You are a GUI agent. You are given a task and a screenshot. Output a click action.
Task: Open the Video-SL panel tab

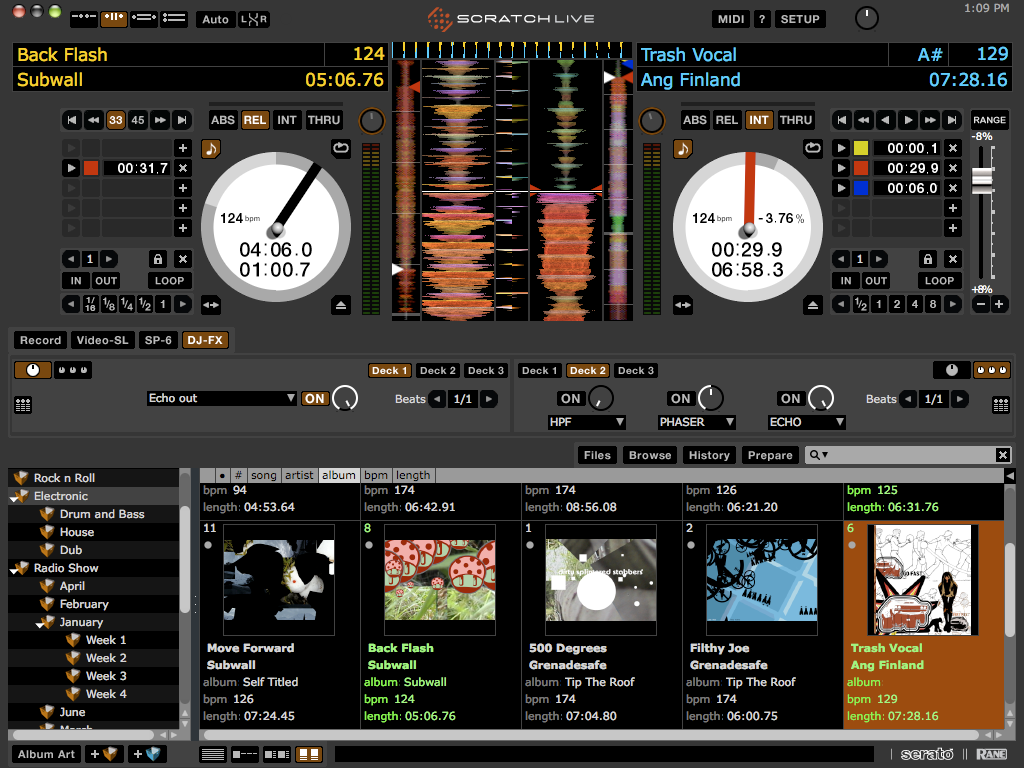click(x=103, y=340)
